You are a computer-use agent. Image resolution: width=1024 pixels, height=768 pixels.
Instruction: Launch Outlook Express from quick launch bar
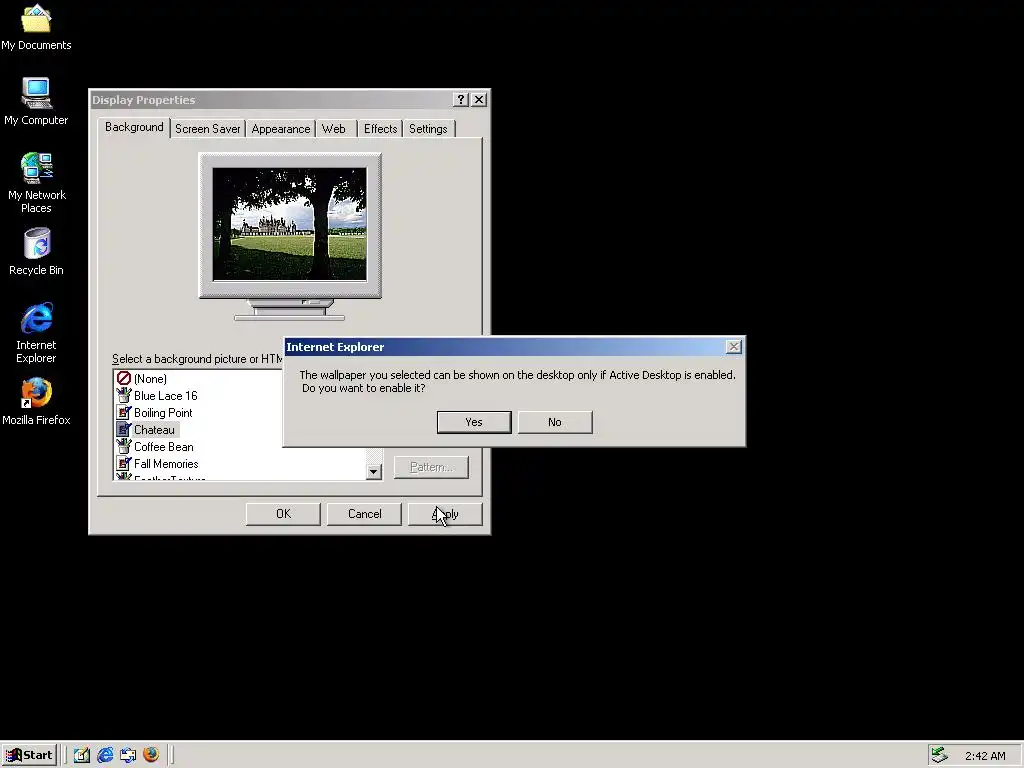[x=127, y=755]
